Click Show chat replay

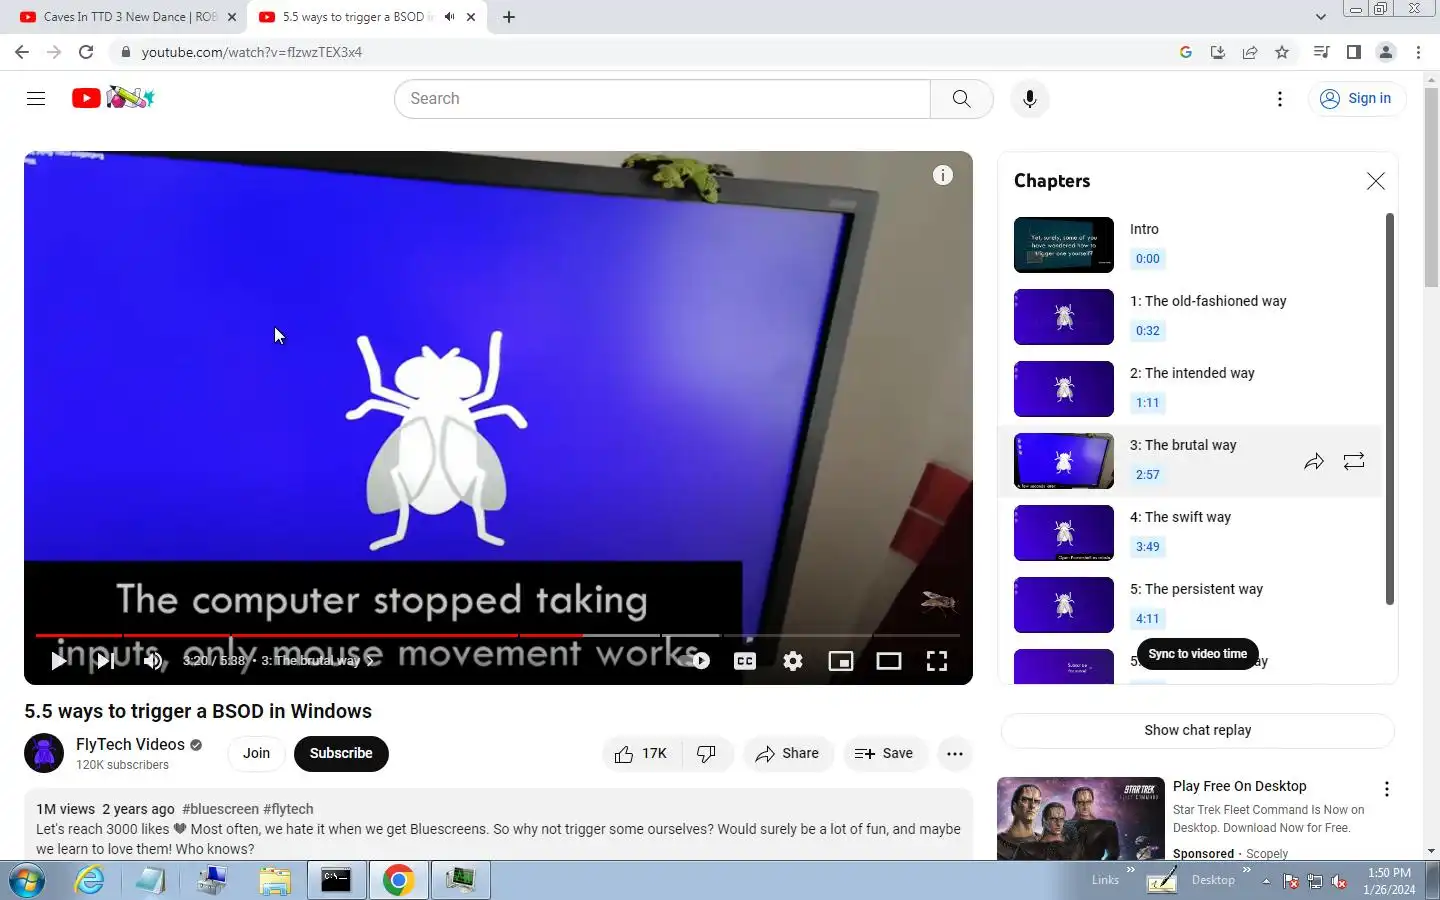click(1198, 730)
